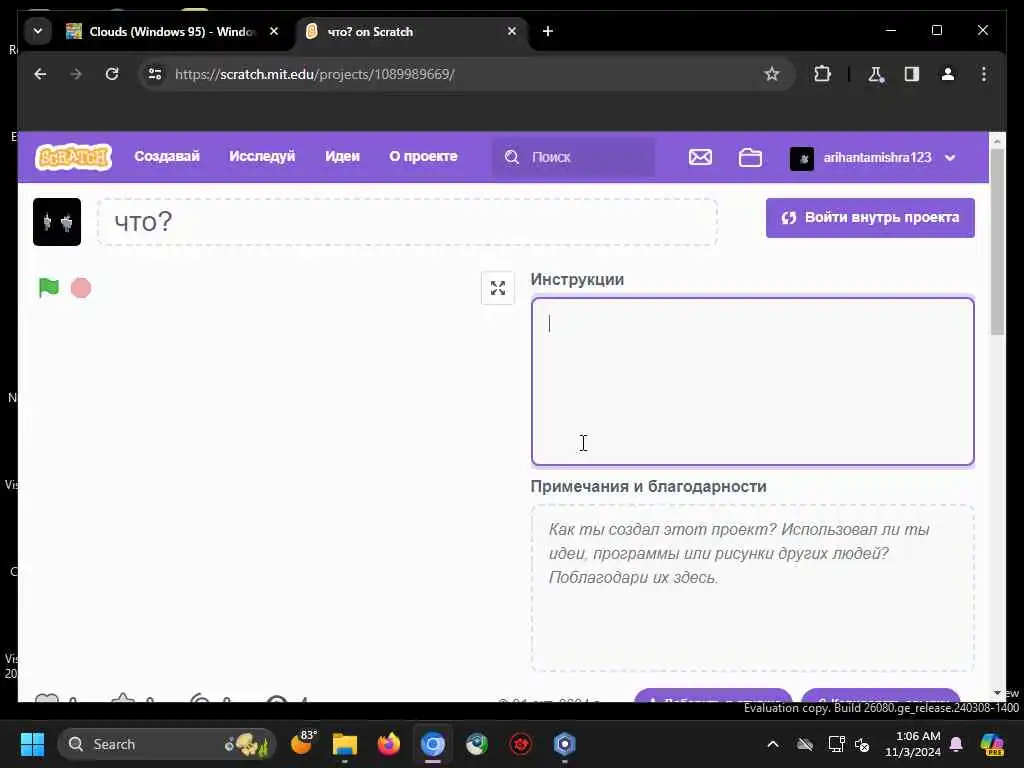
Task: Open the red circular taskbar app
Action: coord(520,744)
